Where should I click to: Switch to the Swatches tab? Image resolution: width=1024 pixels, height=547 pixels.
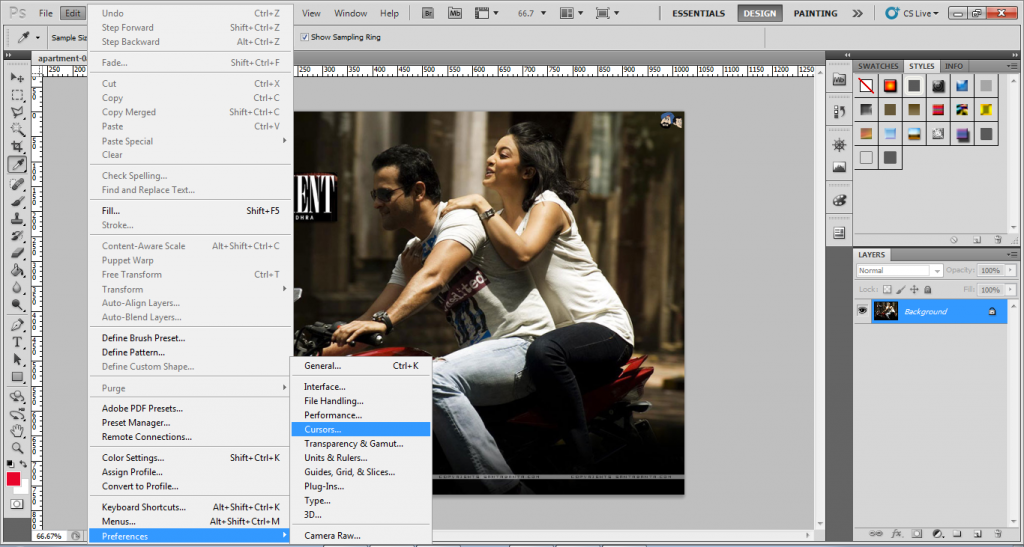pos(878,66)
